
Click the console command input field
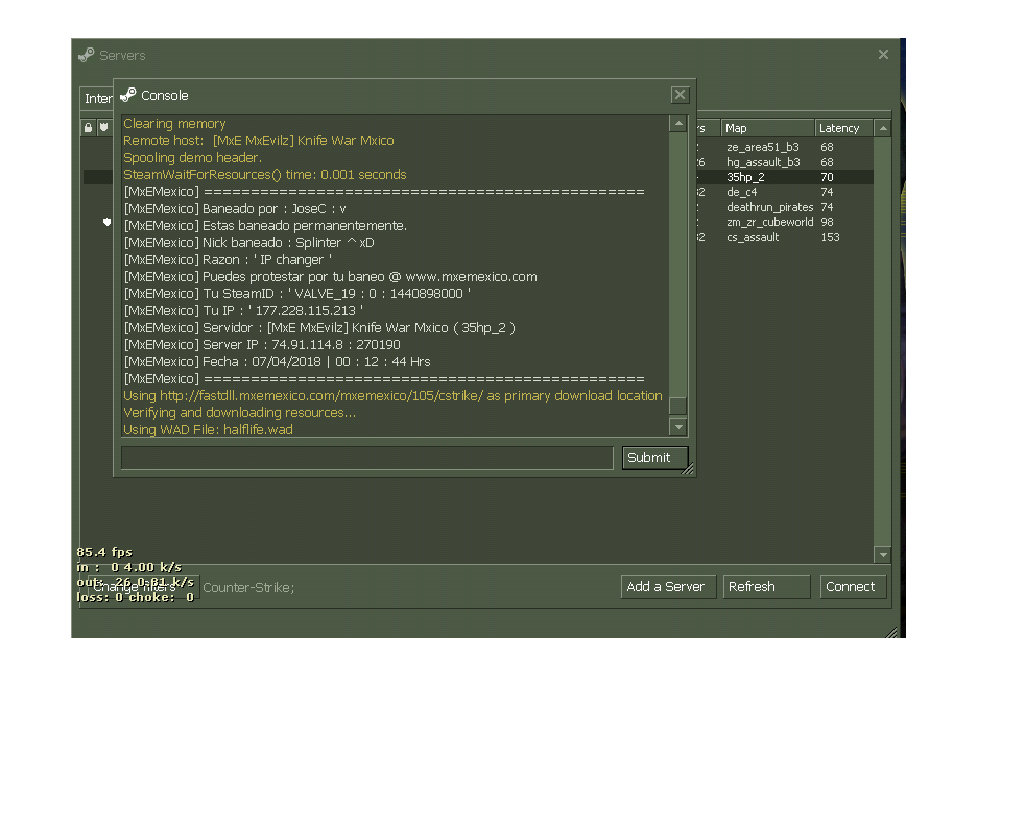tap(367, 457)
